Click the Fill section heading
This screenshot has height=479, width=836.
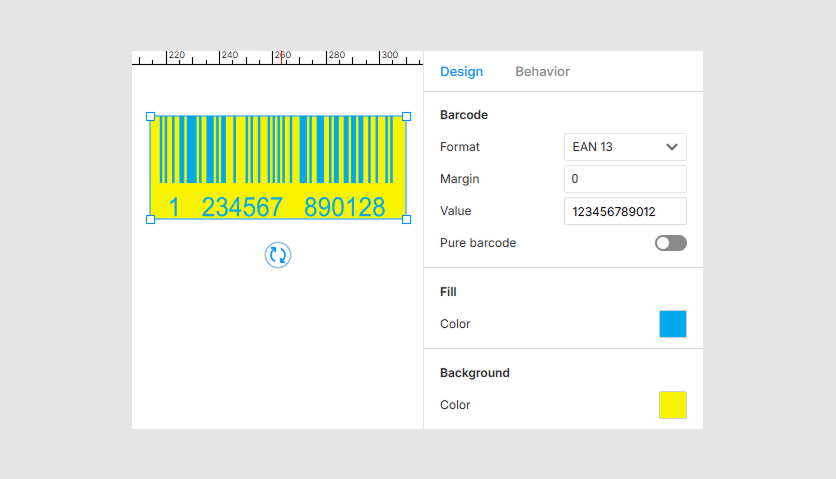[x=448, y=292]
